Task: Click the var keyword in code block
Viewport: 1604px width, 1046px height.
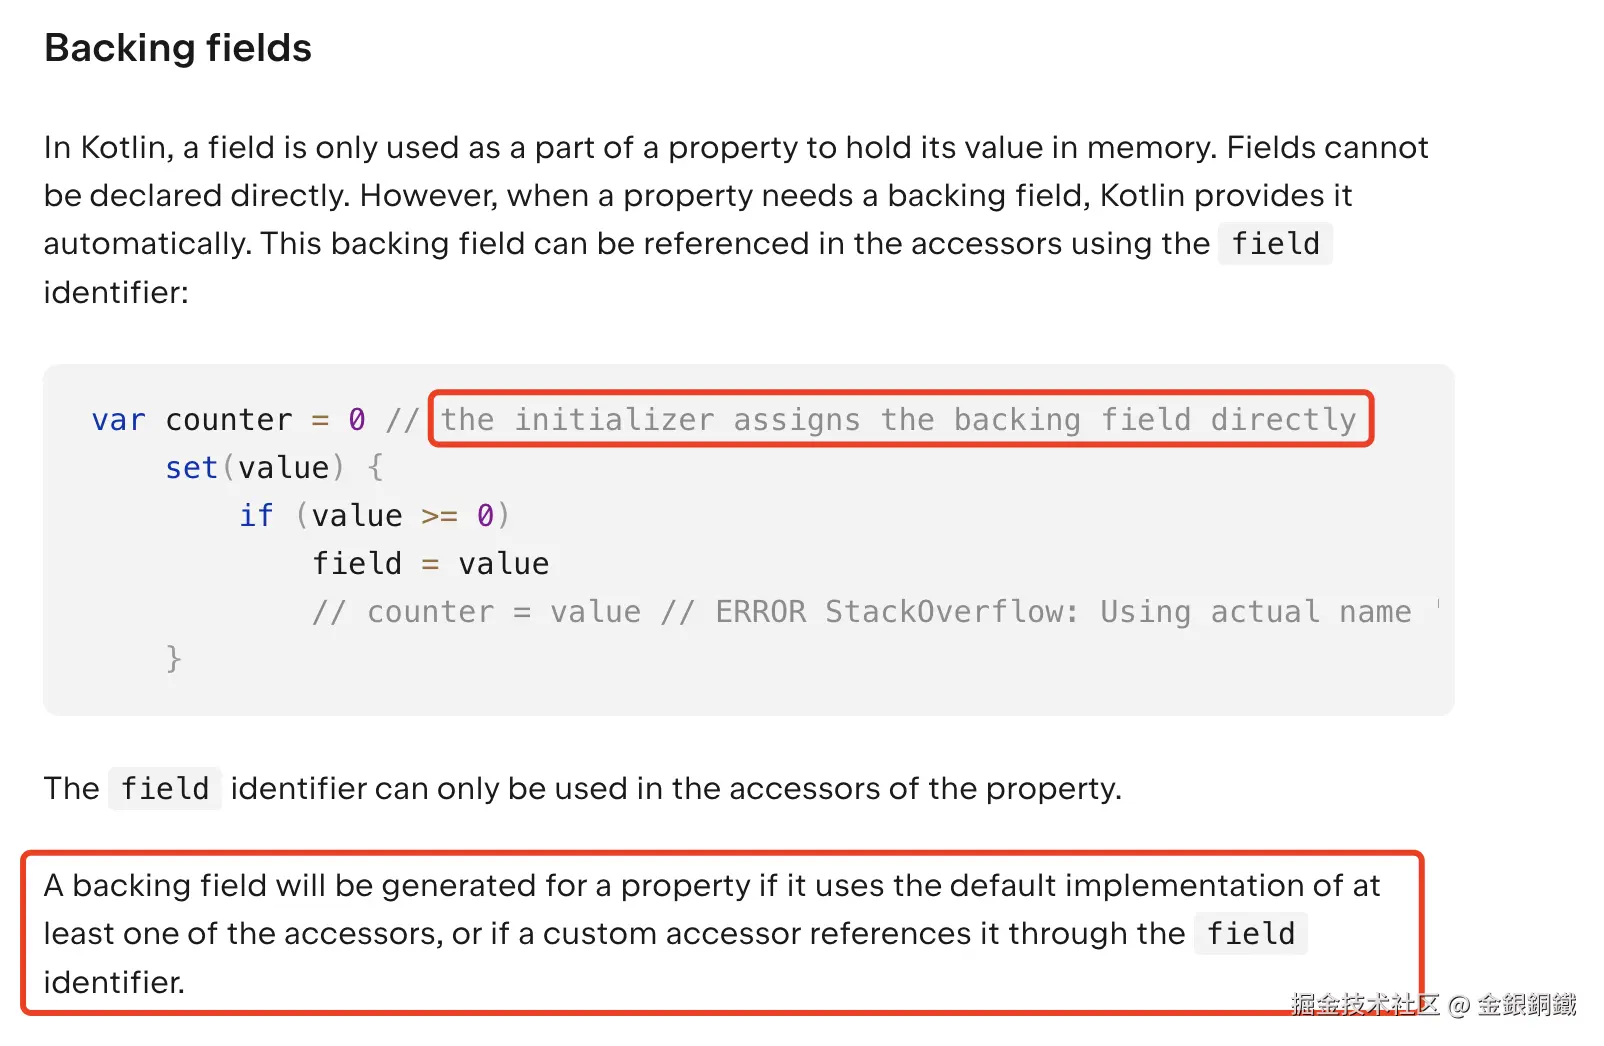Action: point(118,419)
